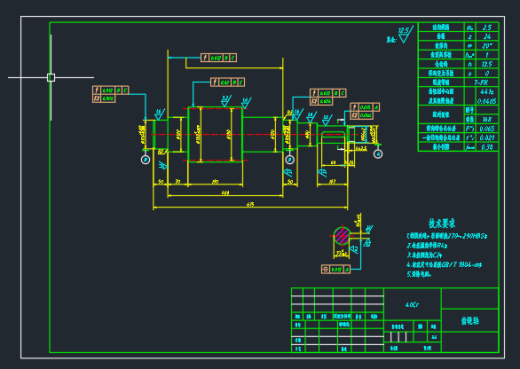The height and width of the screenshot is (369, 520).
Task: Click the topmost geometric tolerance frame
Action: pyautogui.click(x=218, y=58)
